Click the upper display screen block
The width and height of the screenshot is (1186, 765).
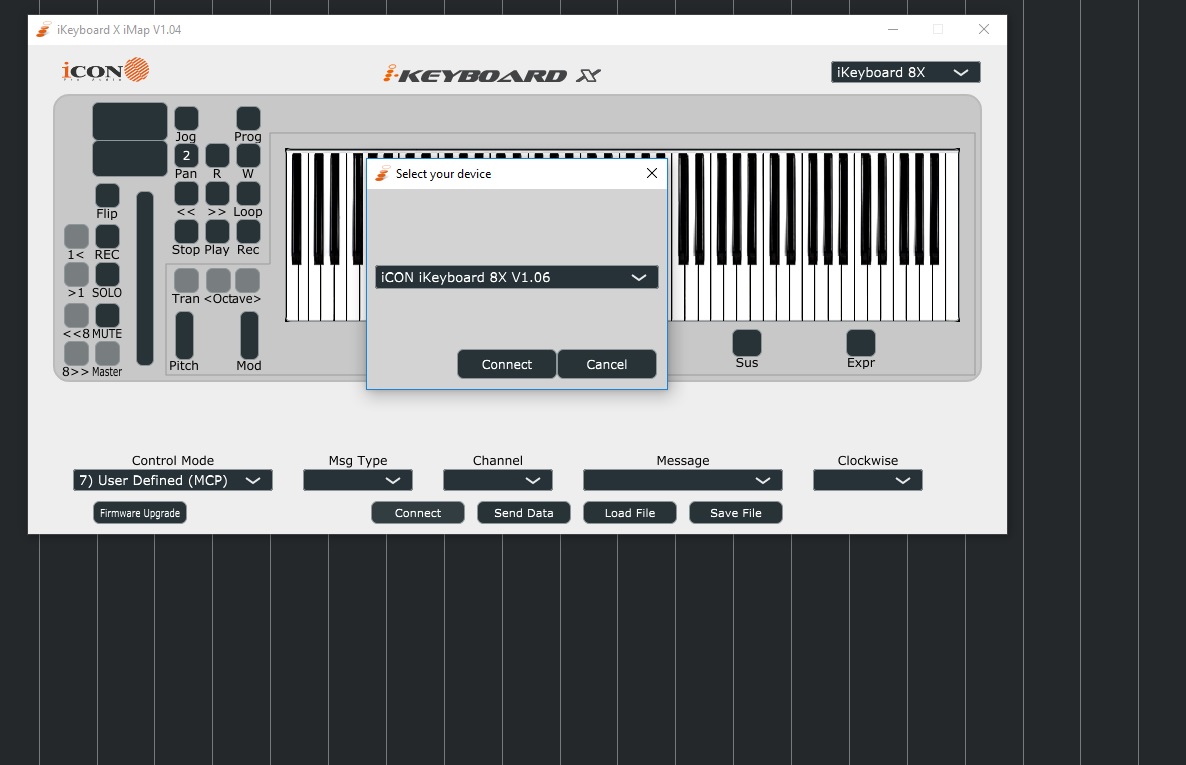tap(130, 121)
